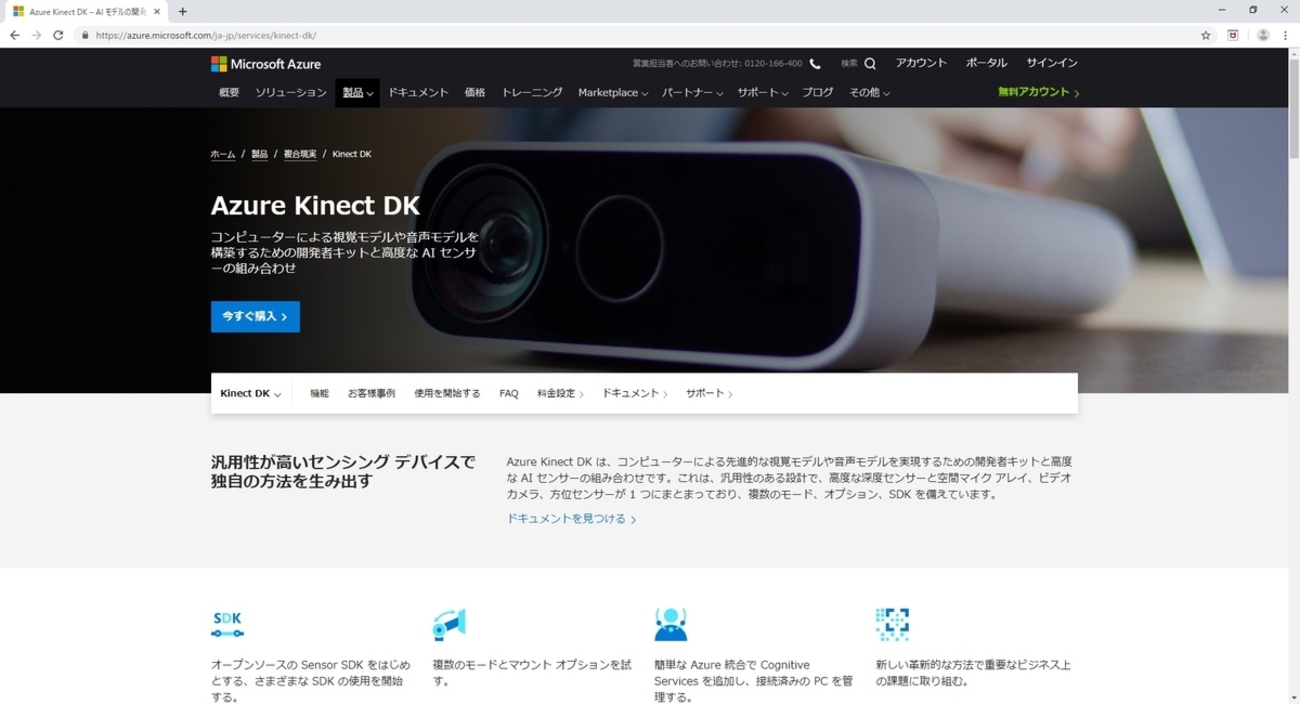Screen dimensions: 1300x704
Task: Open Chrome's three-dot menu
Action: pos(1286,35)
